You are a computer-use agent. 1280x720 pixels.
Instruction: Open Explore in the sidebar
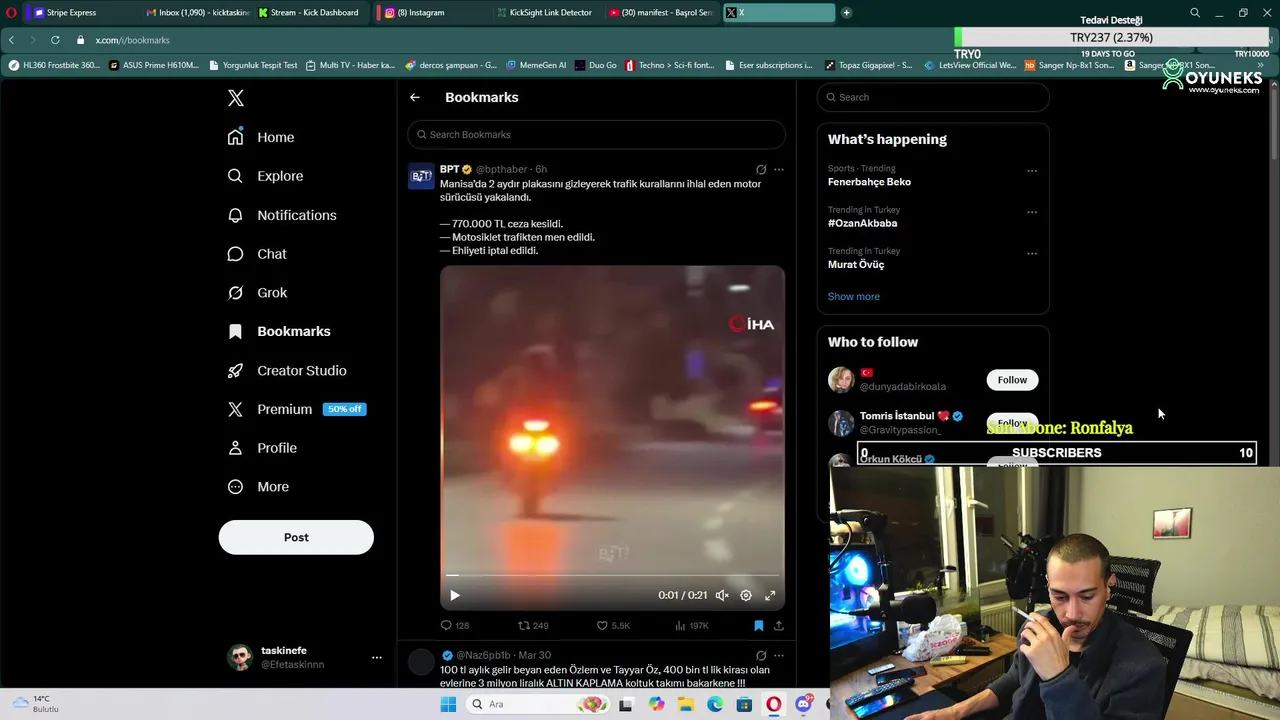click(265, 176)
